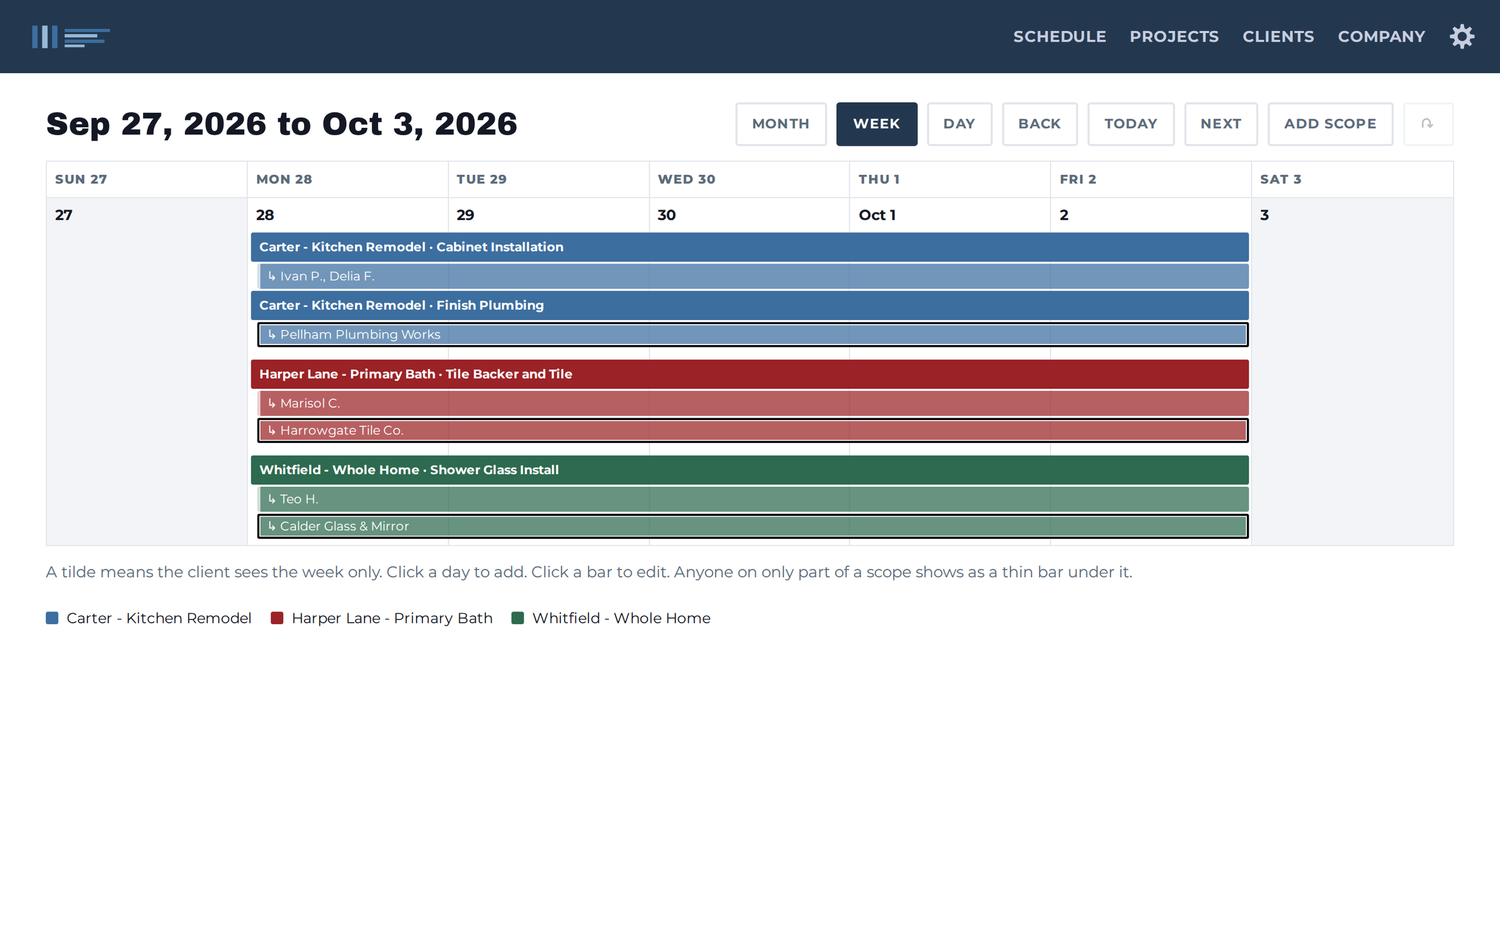
Task: Click the SUN 27 column header
Action: point(147,180)
